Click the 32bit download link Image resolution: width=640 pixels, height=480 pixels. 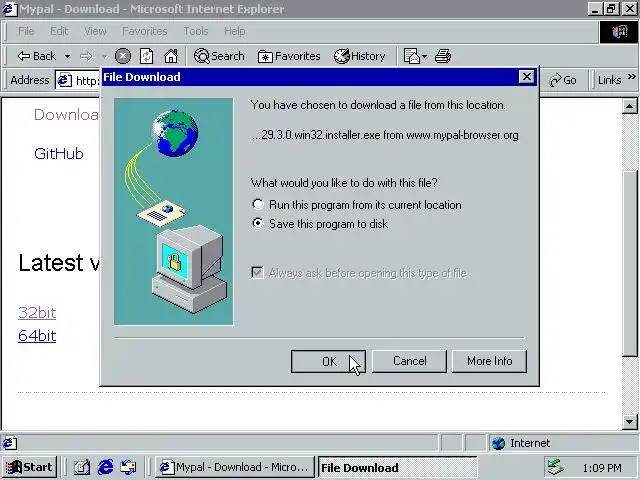[x=37, y=313]
